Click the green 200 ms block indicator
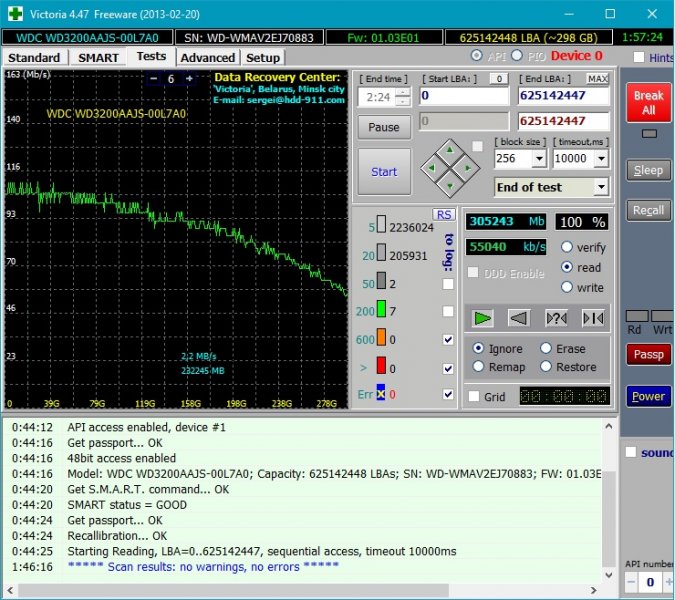The height and width of the screenshot is (600, 675). tap(381, 312)
